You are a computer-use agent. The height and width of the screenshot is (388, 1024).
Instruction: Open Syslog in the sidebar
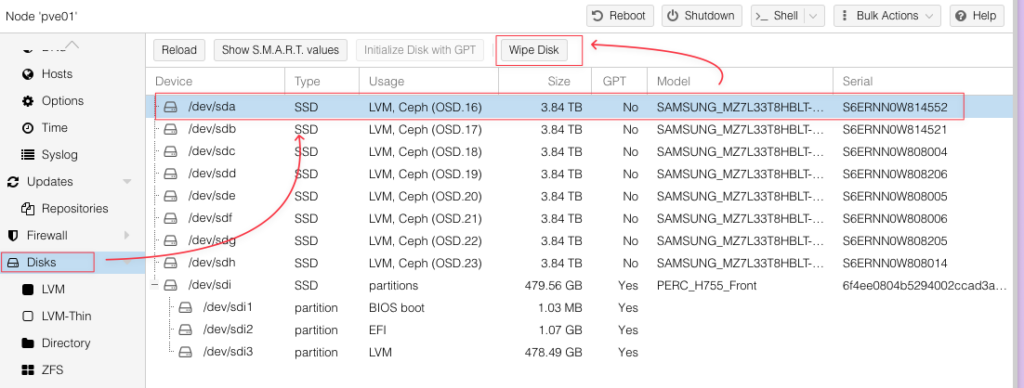59,155
